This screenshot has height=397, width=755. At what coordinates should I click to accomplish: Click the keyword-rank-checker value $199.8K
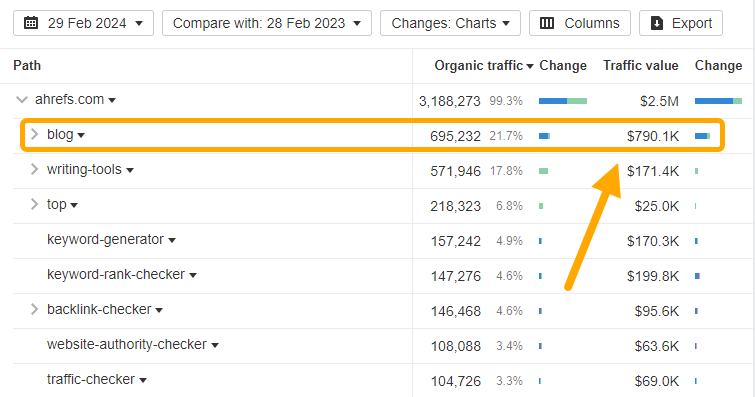click(653, 276)
